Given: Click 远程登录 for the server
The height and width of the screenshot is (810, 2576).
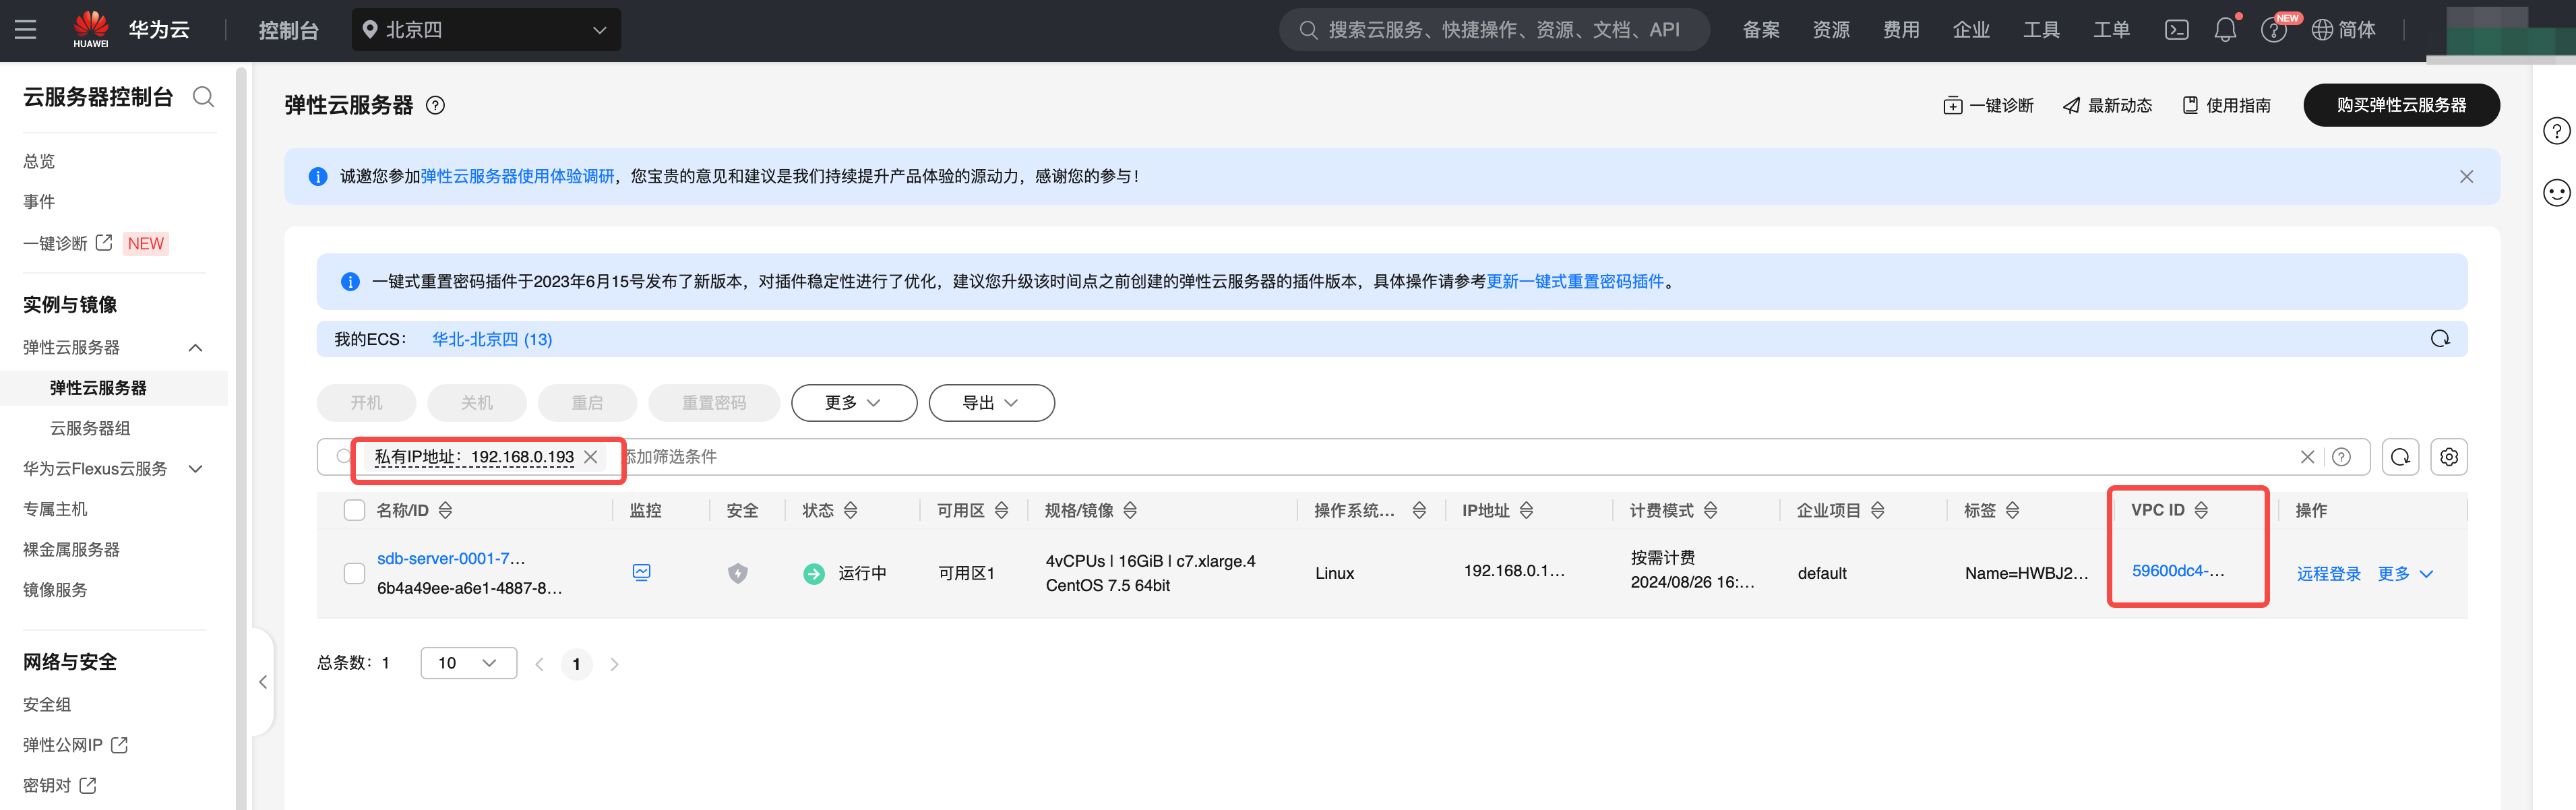Looking at the screenshot, I should [x=2328, y=573].
